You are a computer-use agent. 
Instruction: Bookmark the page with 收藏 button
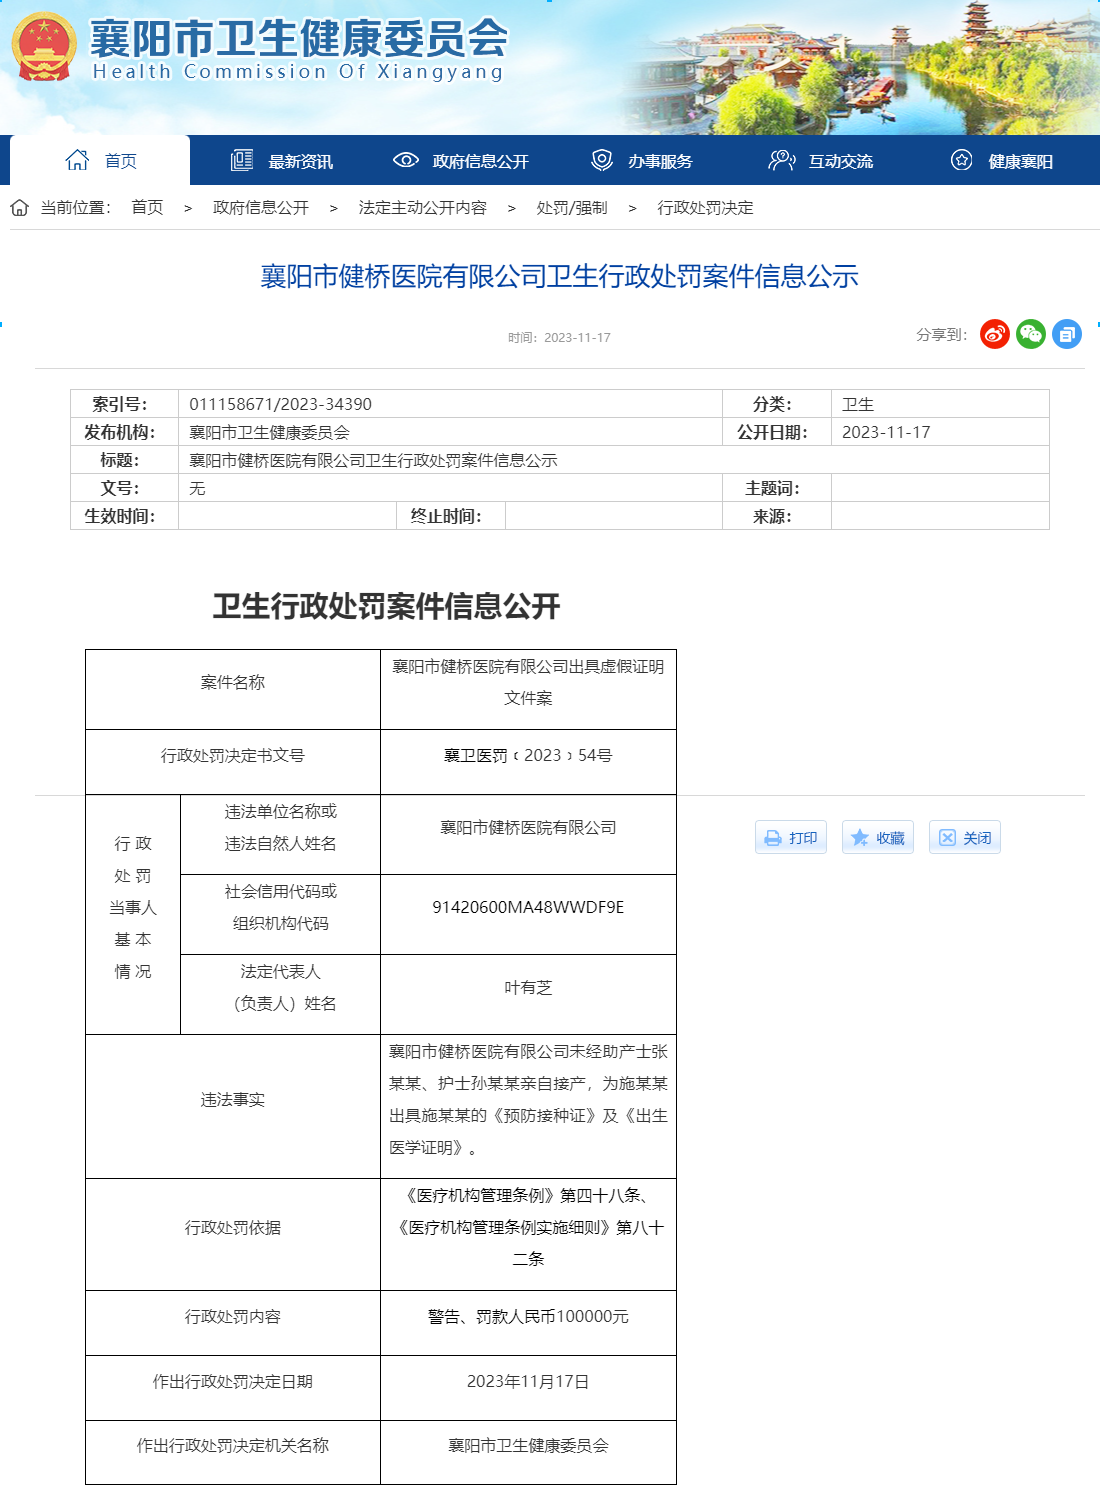click(878, 838)
